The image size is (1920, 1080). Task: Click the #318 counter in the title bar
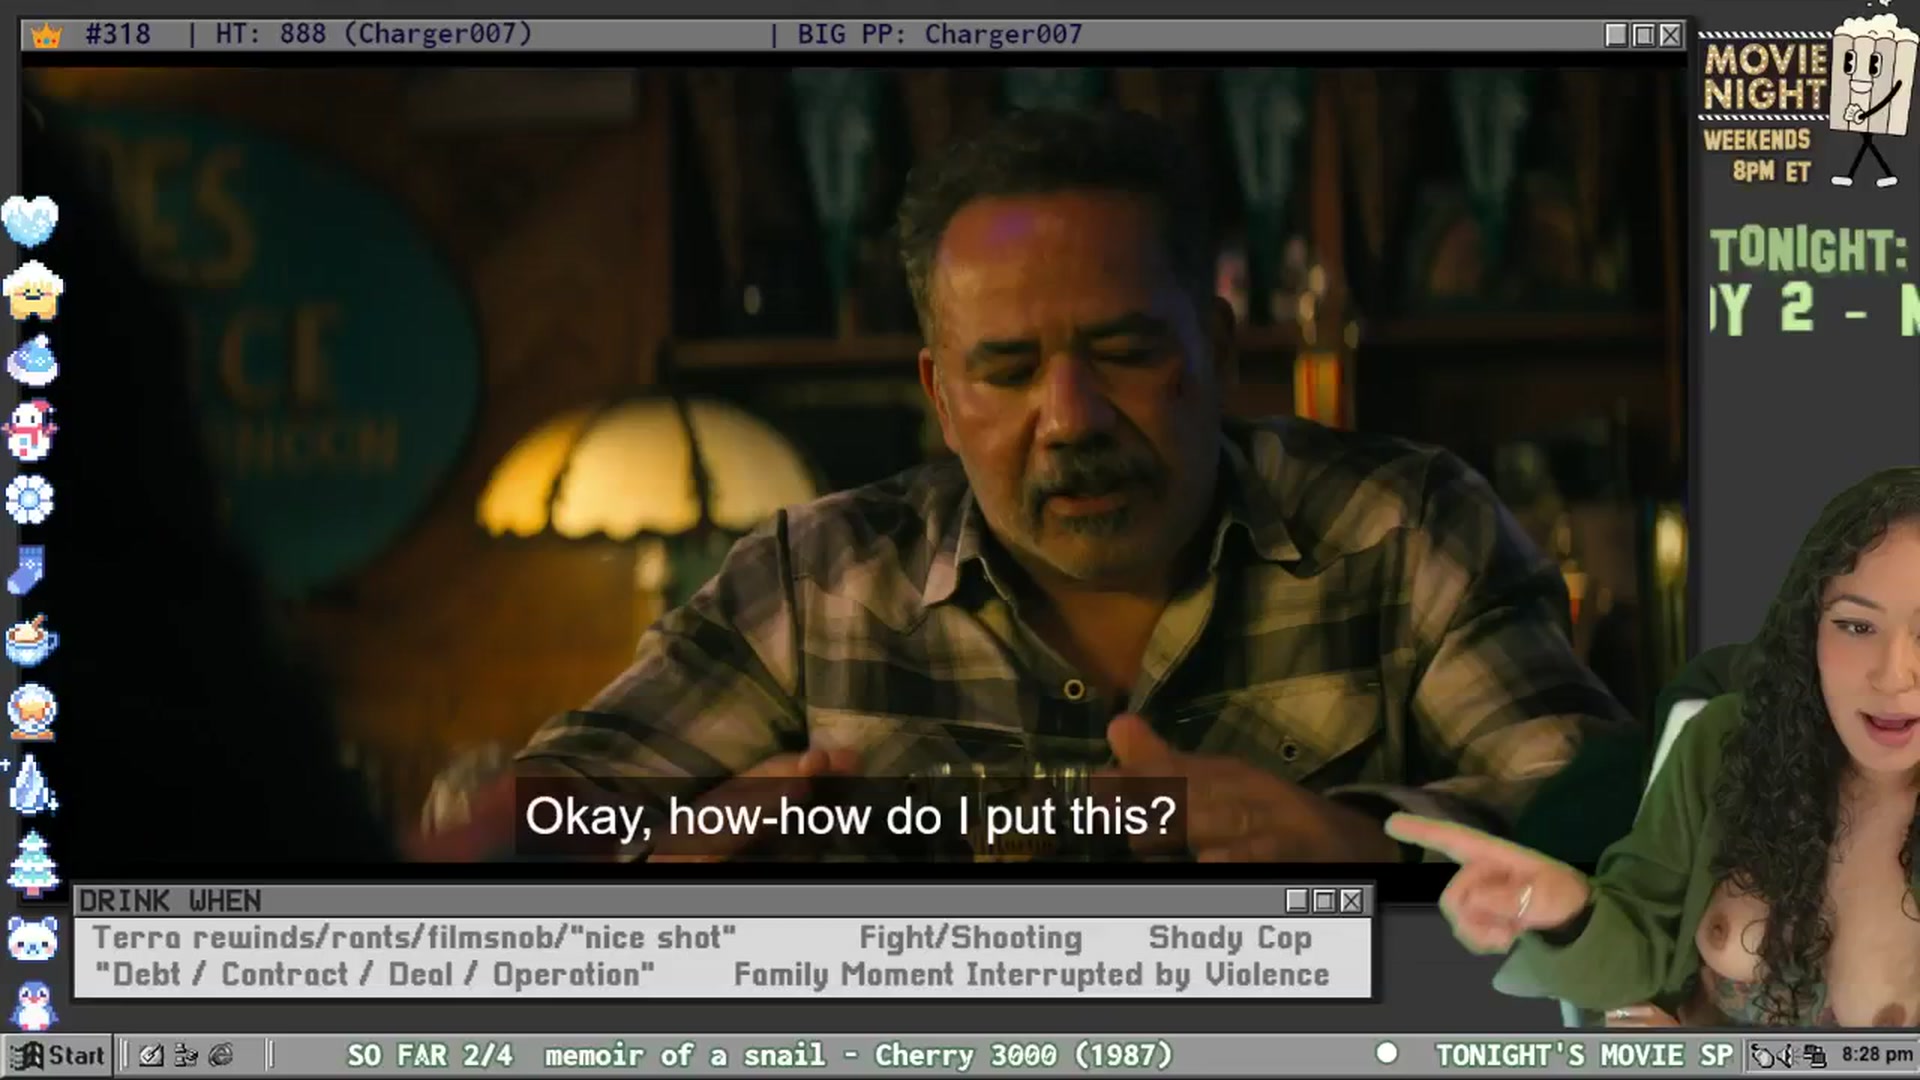118,35
